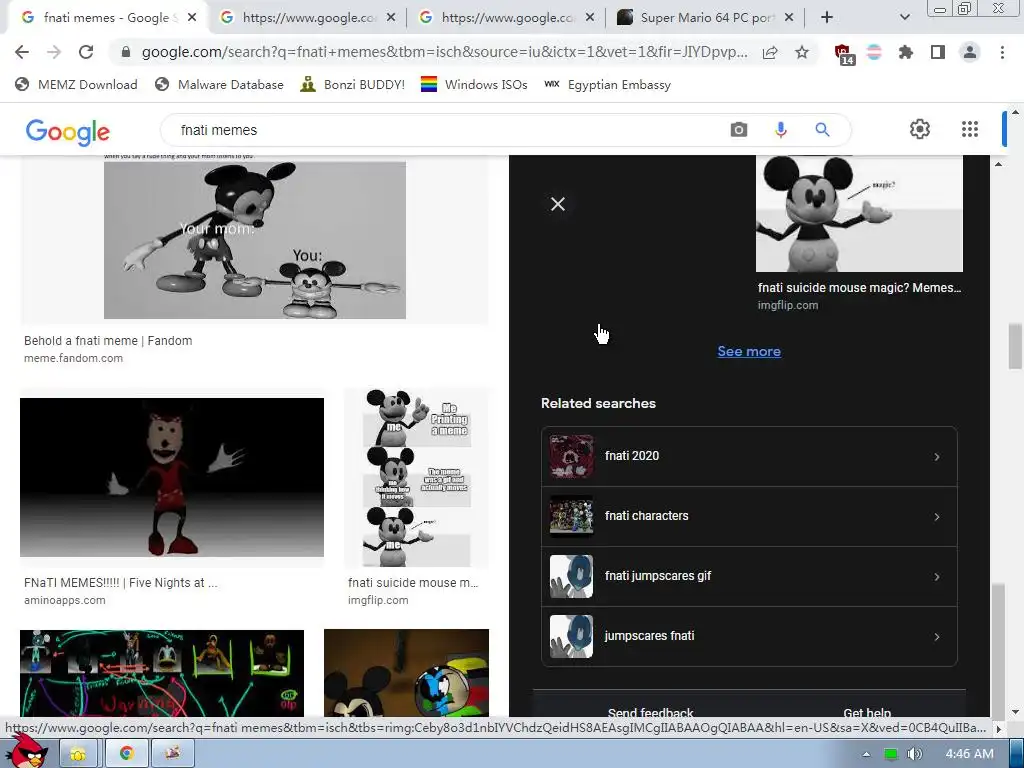The height and width of the screenshot is (768, 1024).
Task: Go forward using the browser arrow
Action: [54, 52]
